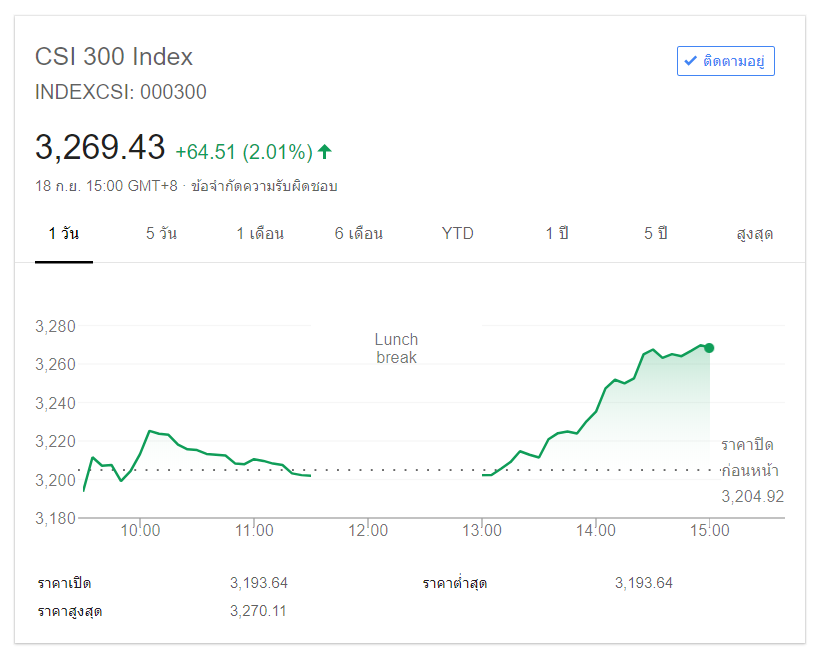Click the ราคาสูงสุด value 3,270.11
This screenshot has height=660, width=823.
(258, 610)
